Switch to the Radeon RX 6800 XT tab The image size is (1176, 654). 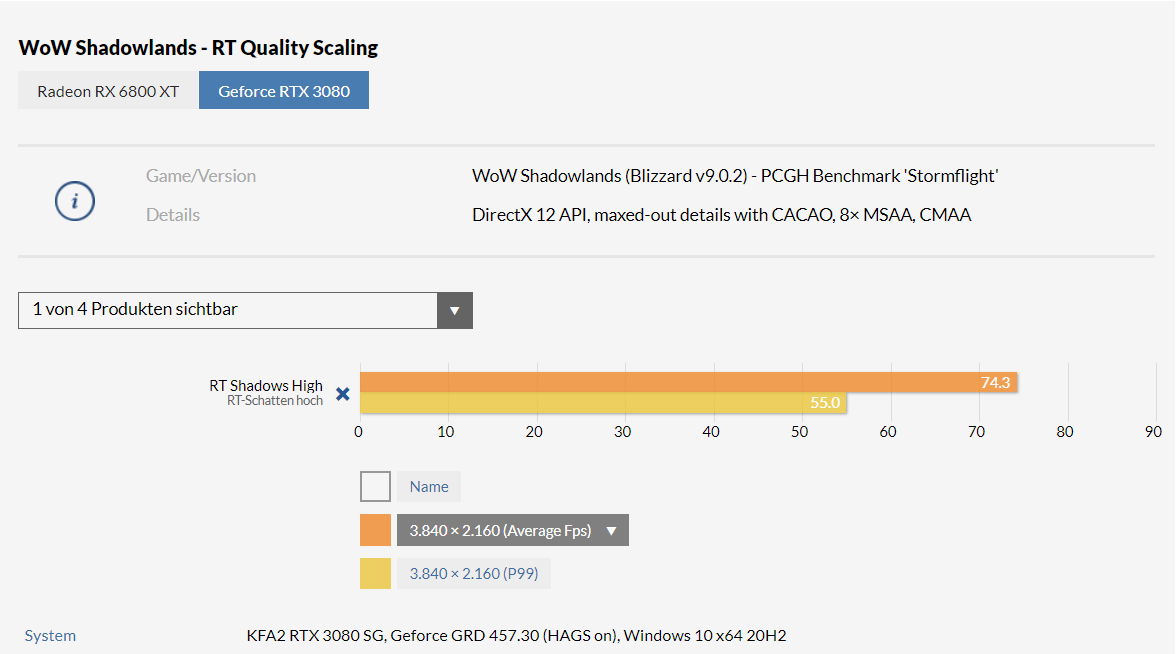pos(108,91)
